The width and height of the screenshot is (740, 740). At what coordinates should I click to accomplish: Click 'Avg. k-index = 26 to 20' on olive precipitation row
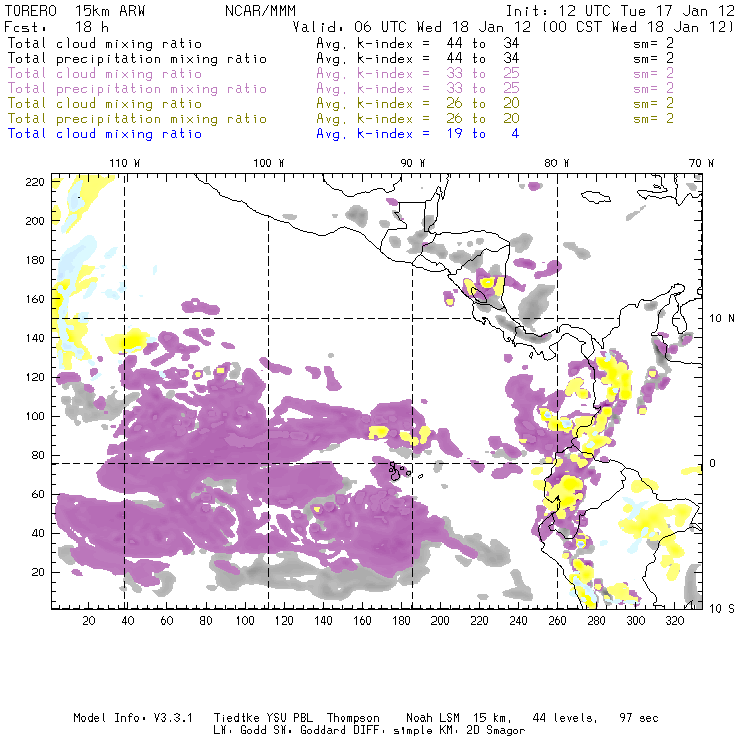(418, 119)
